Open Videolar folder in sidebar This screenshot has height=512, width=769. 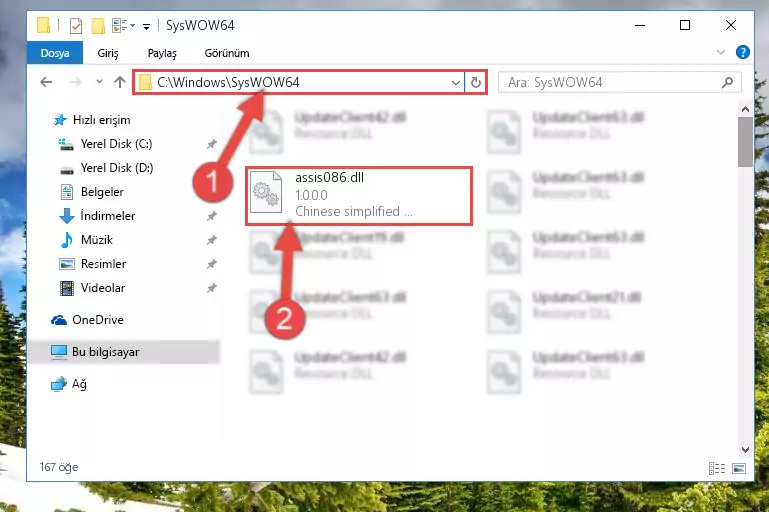[103, 288]
